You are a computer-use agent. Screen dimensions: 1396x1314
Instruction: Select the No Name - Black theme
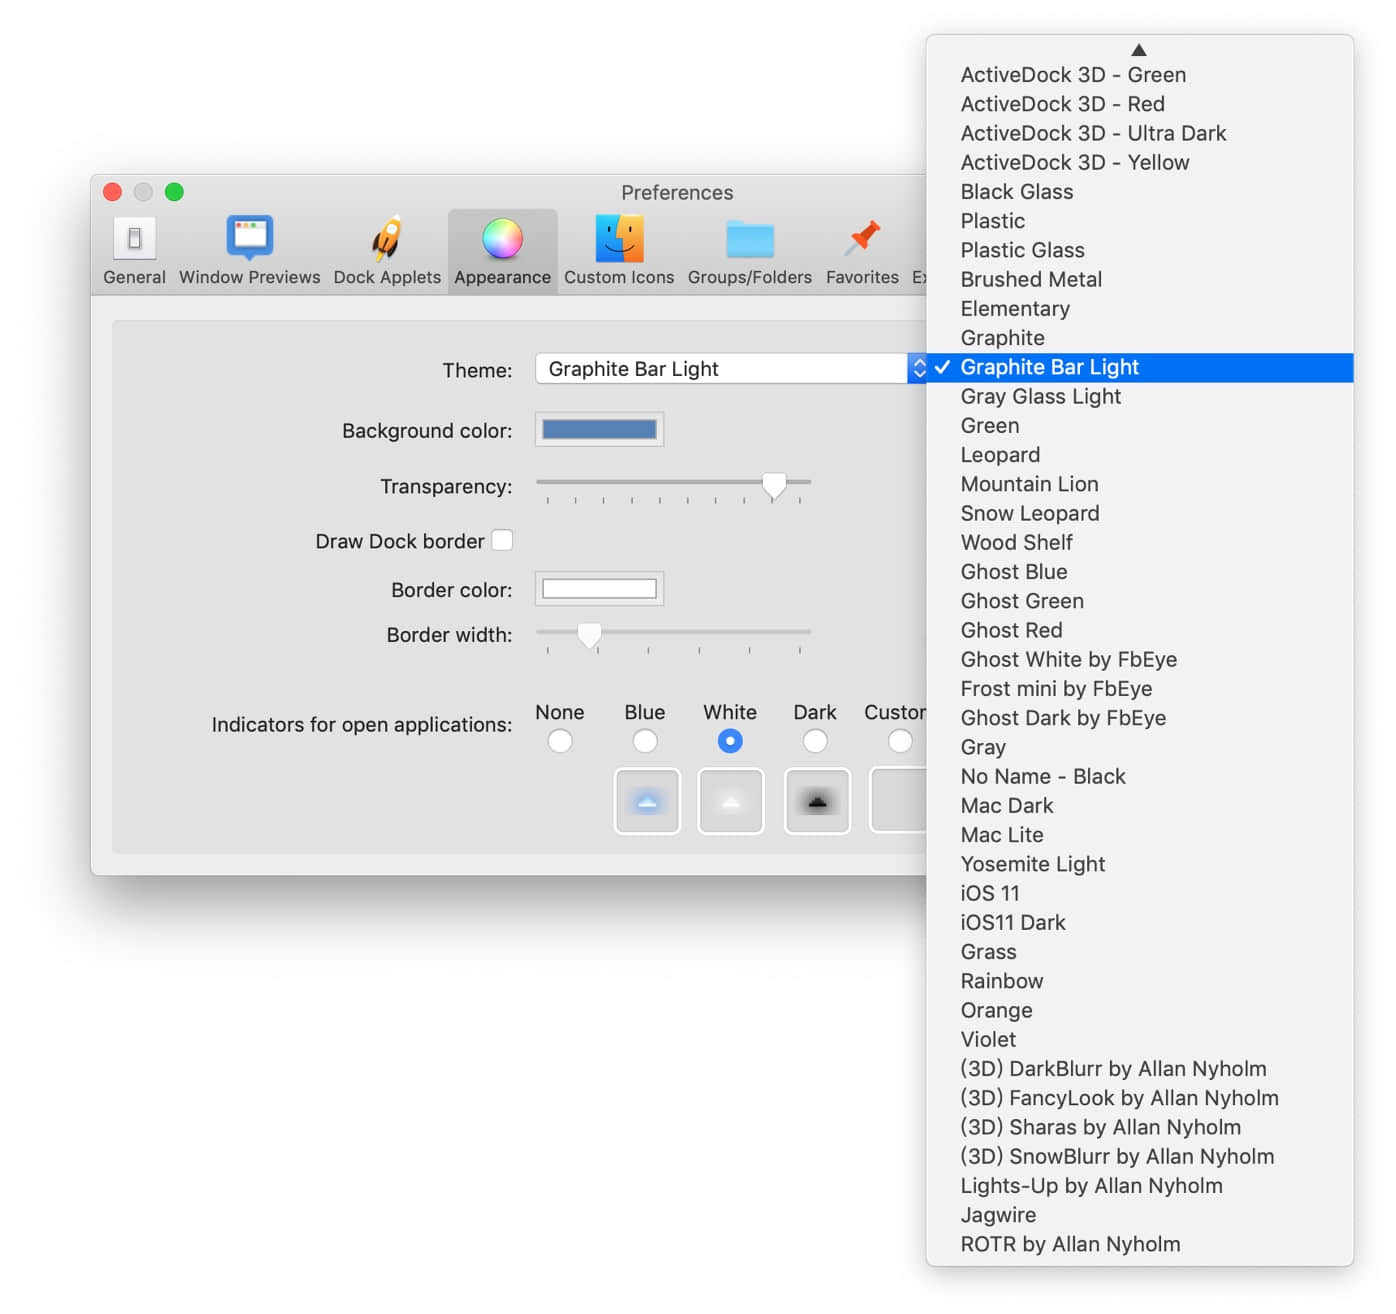pyautogui.click(x=1140, y=777)
